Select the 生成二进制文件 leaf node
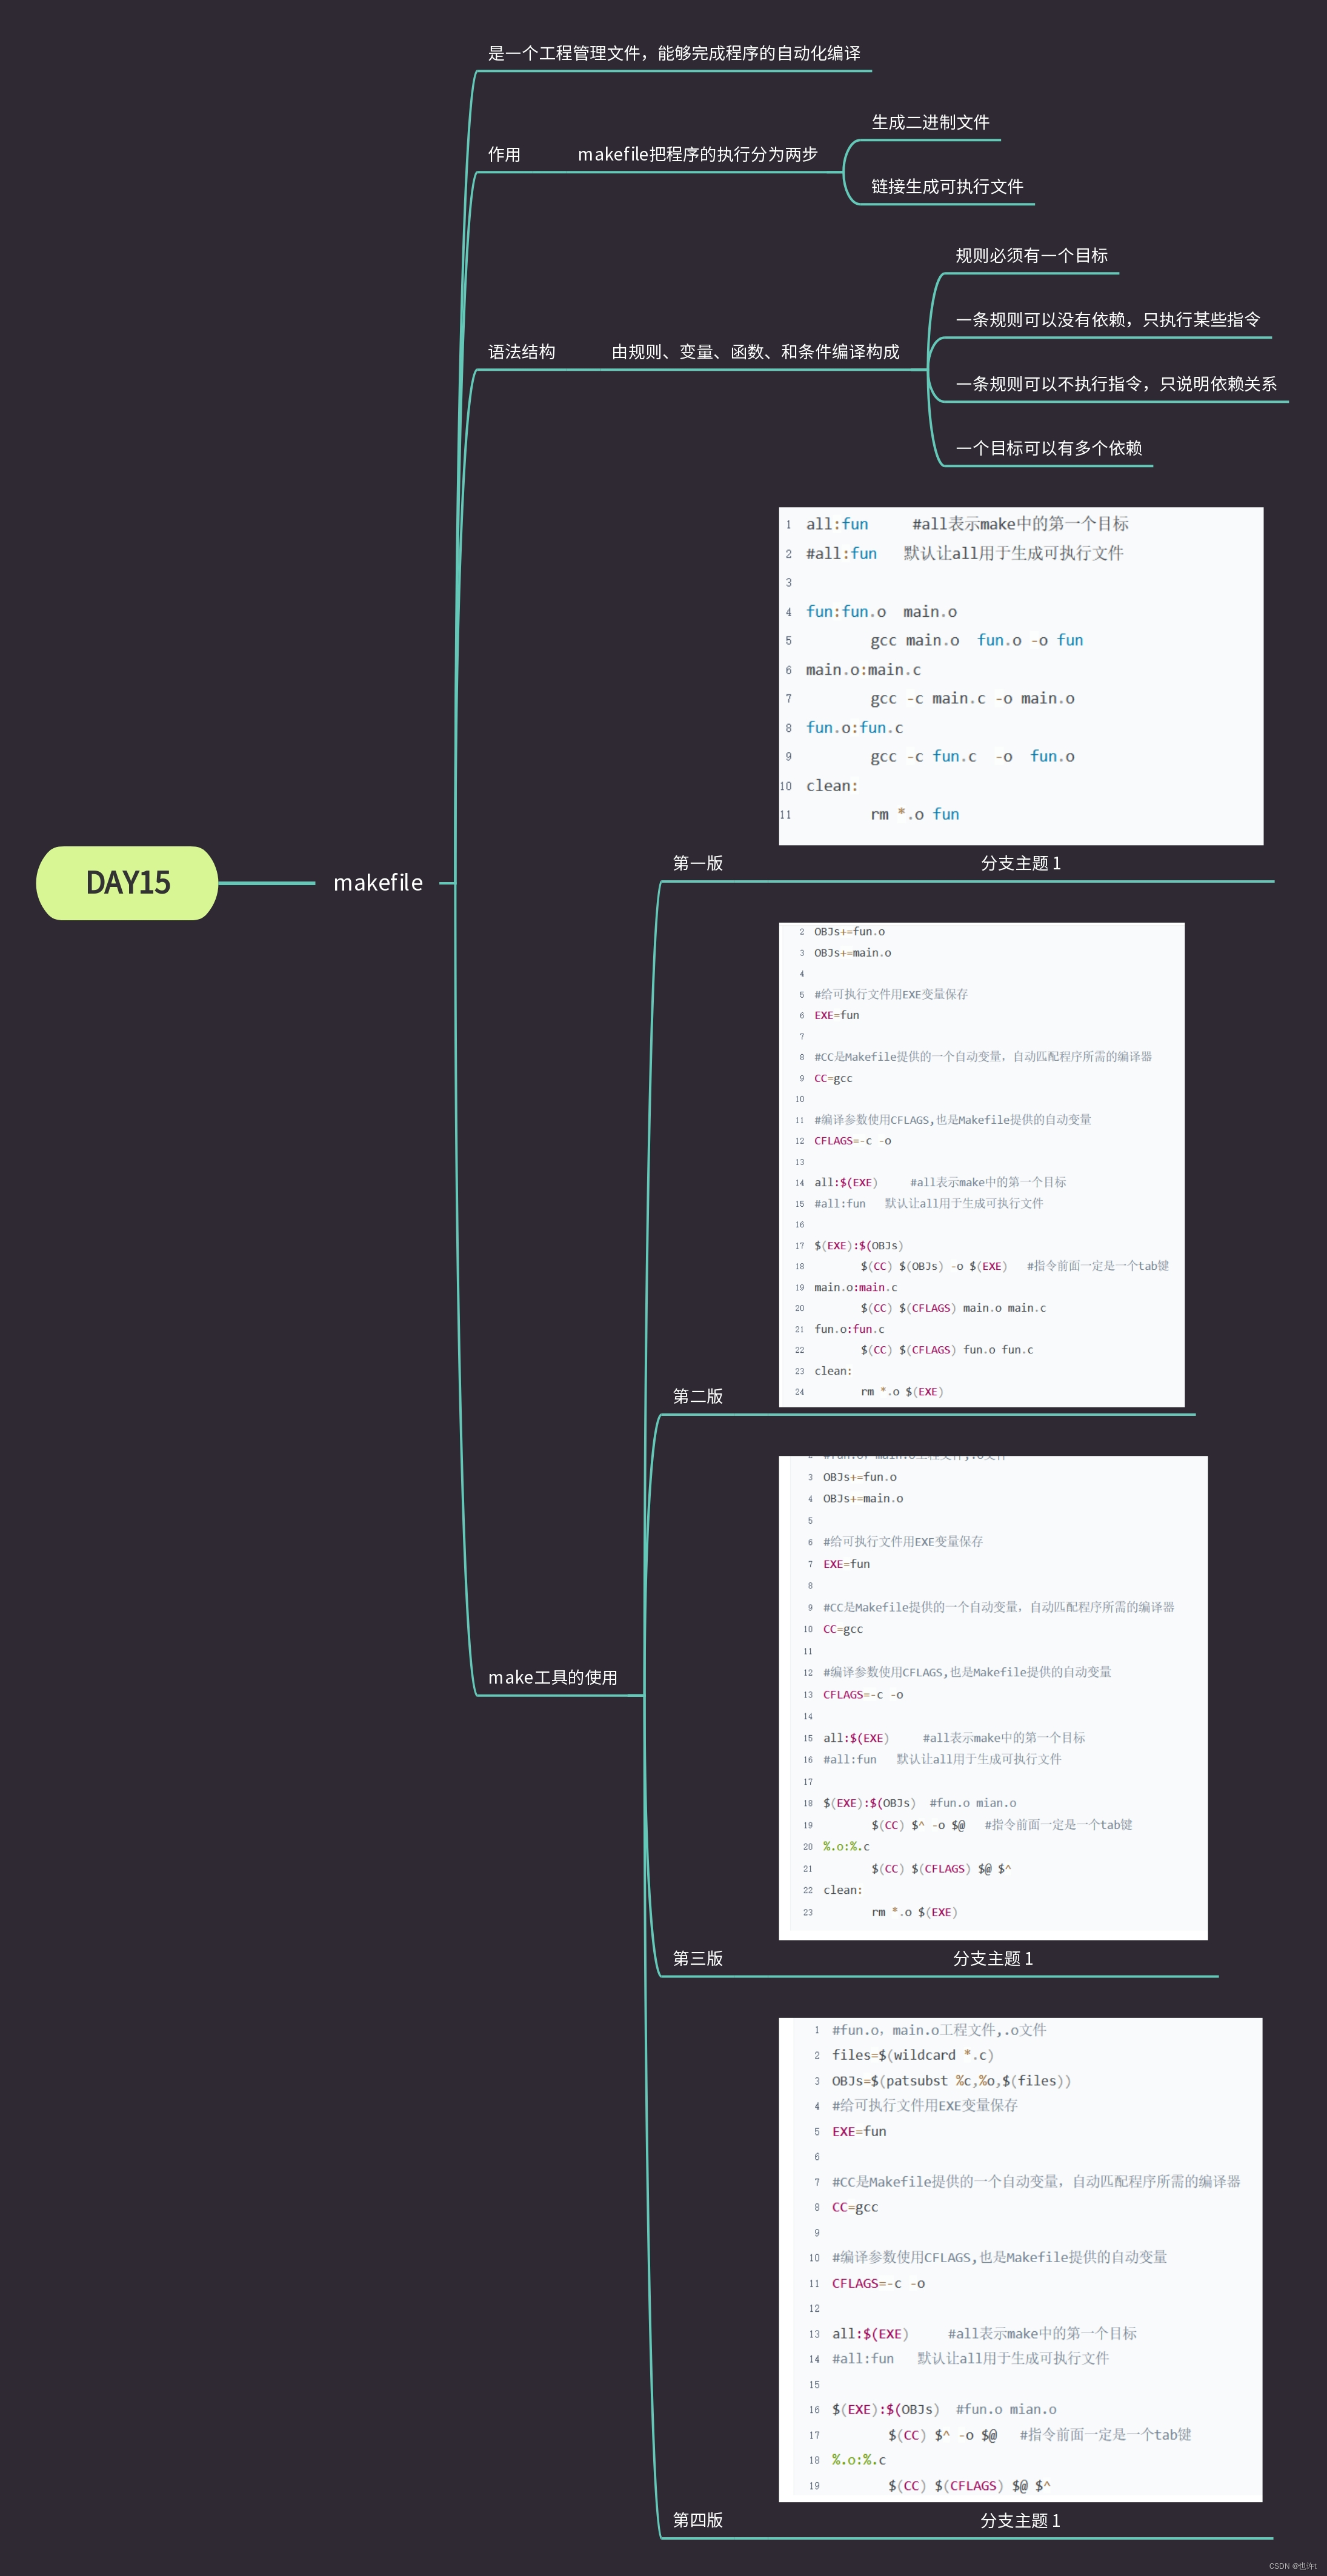This screenshot has height=2576, width=1327. (930, 122)
